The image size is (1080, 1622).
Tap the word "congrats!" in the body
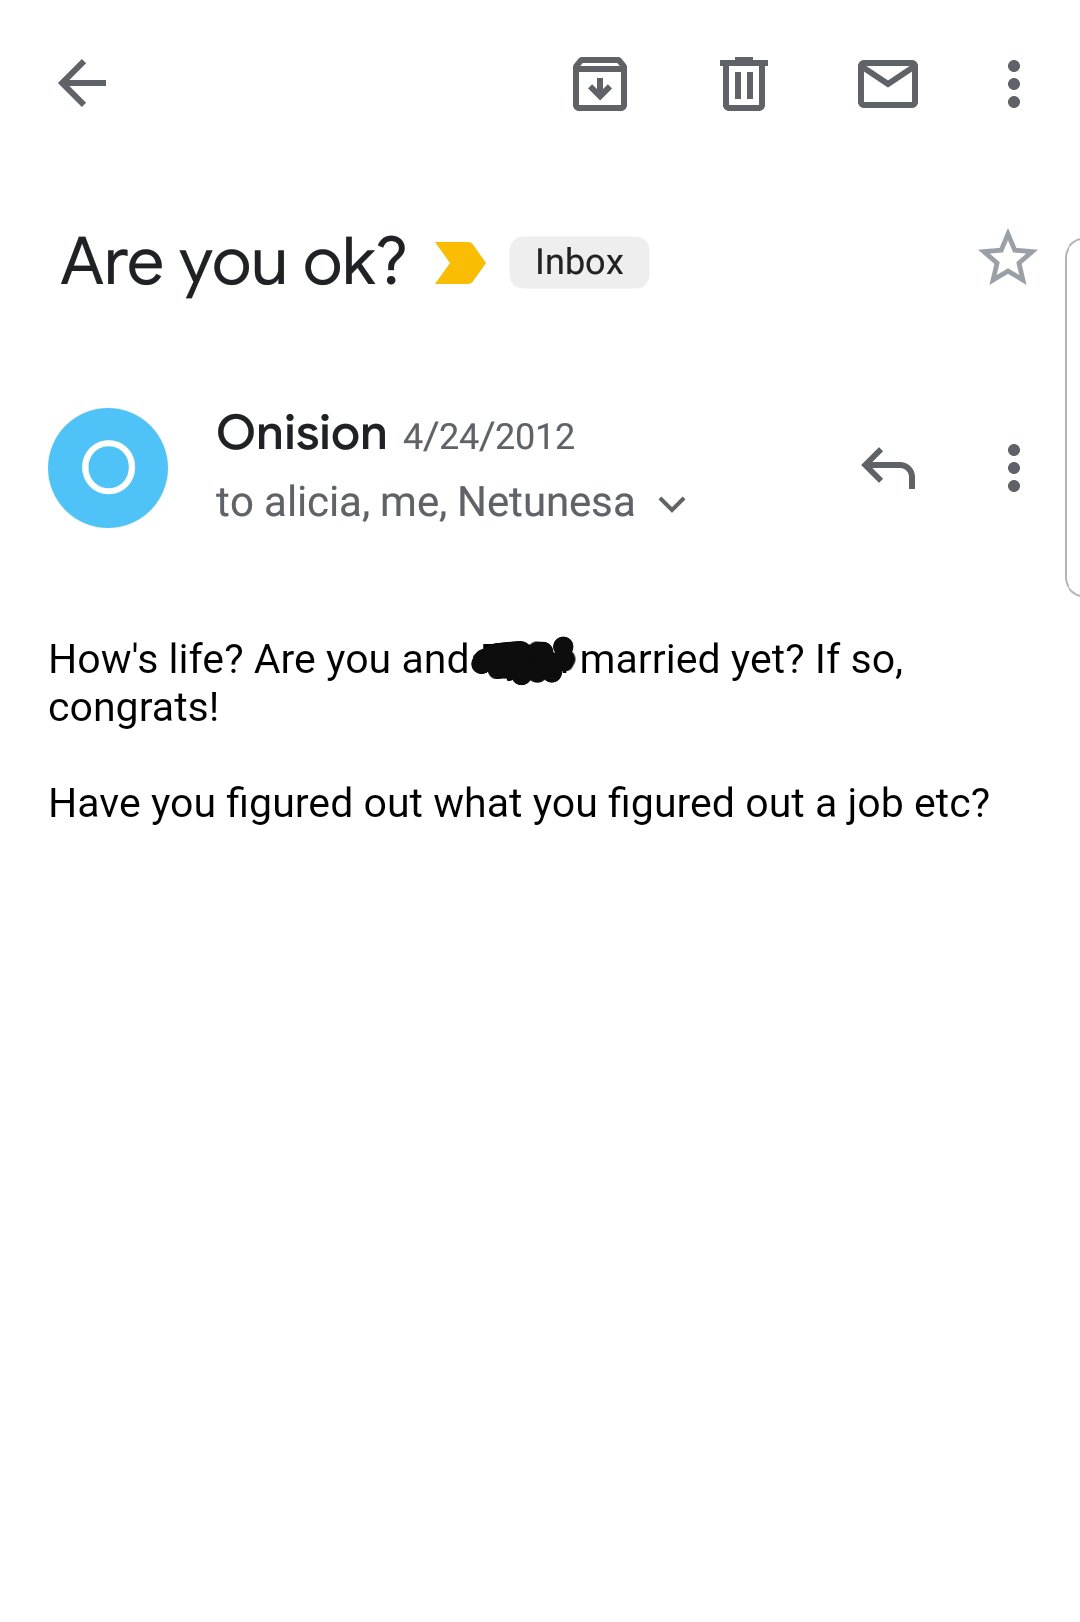(x=134, y=708)
